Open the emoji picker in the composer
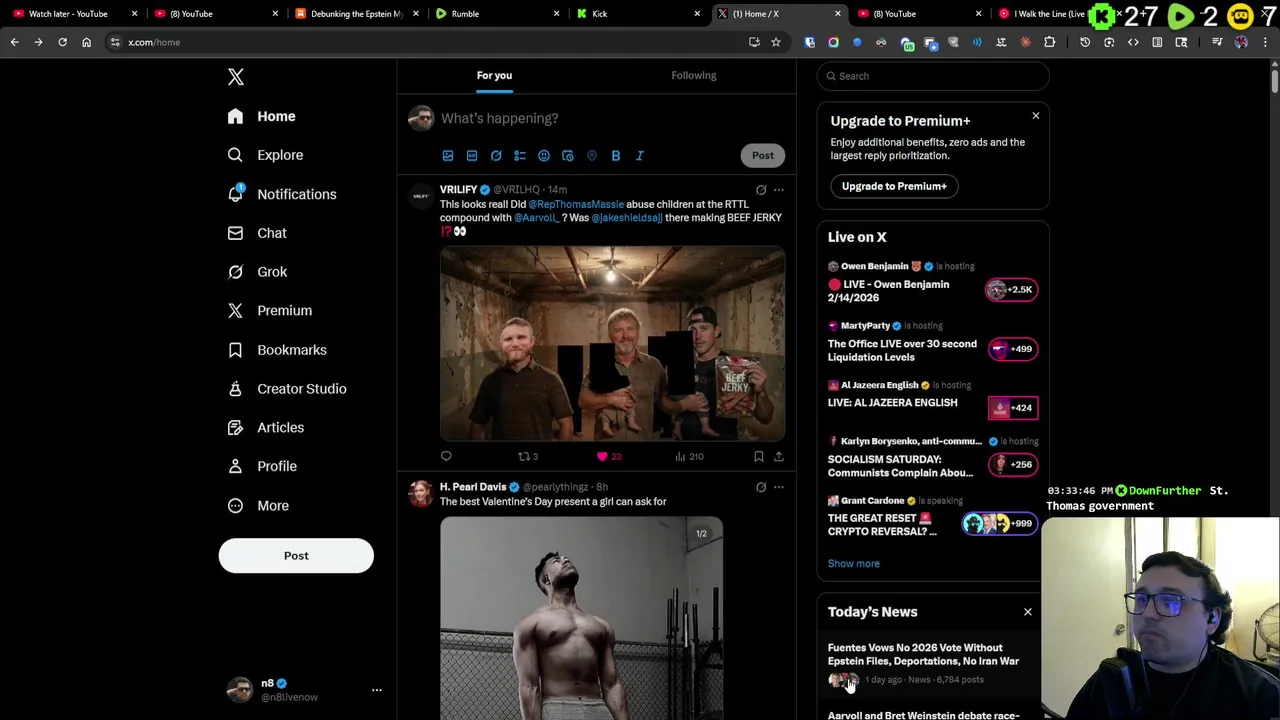Image resolution: width=1280 pixels, height=720 pixels. pos(544,156)
